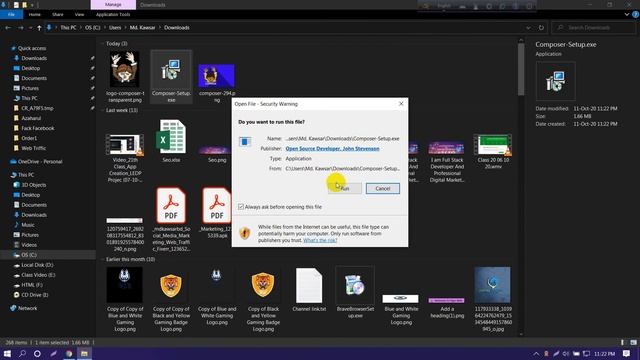Open the What's the risk link
The height and width of the screenshot is (360, 640).
point(320,240)
